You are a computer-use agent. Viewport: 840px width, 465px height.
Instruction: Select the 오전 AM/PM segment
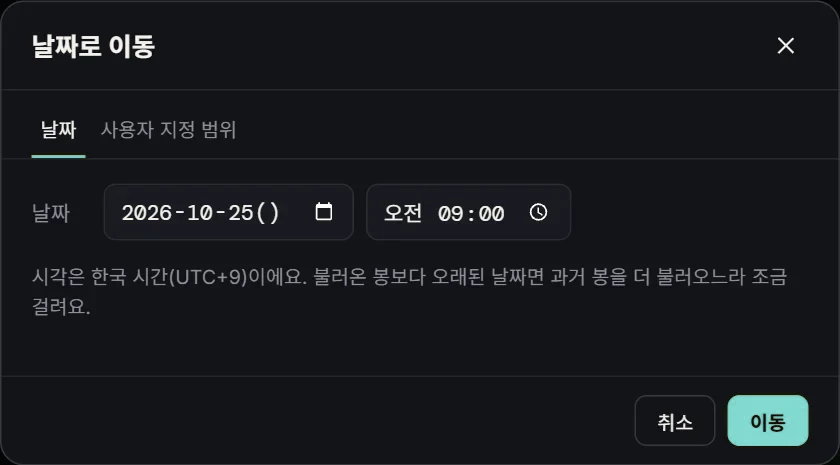pyautogui.click(x=403, y=213)
